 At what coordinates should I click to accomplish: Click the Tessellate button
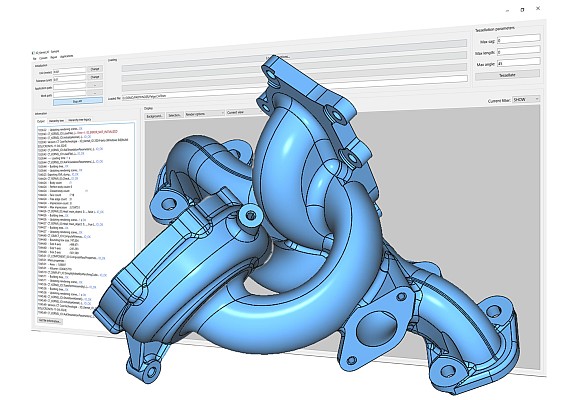[508, 75]
